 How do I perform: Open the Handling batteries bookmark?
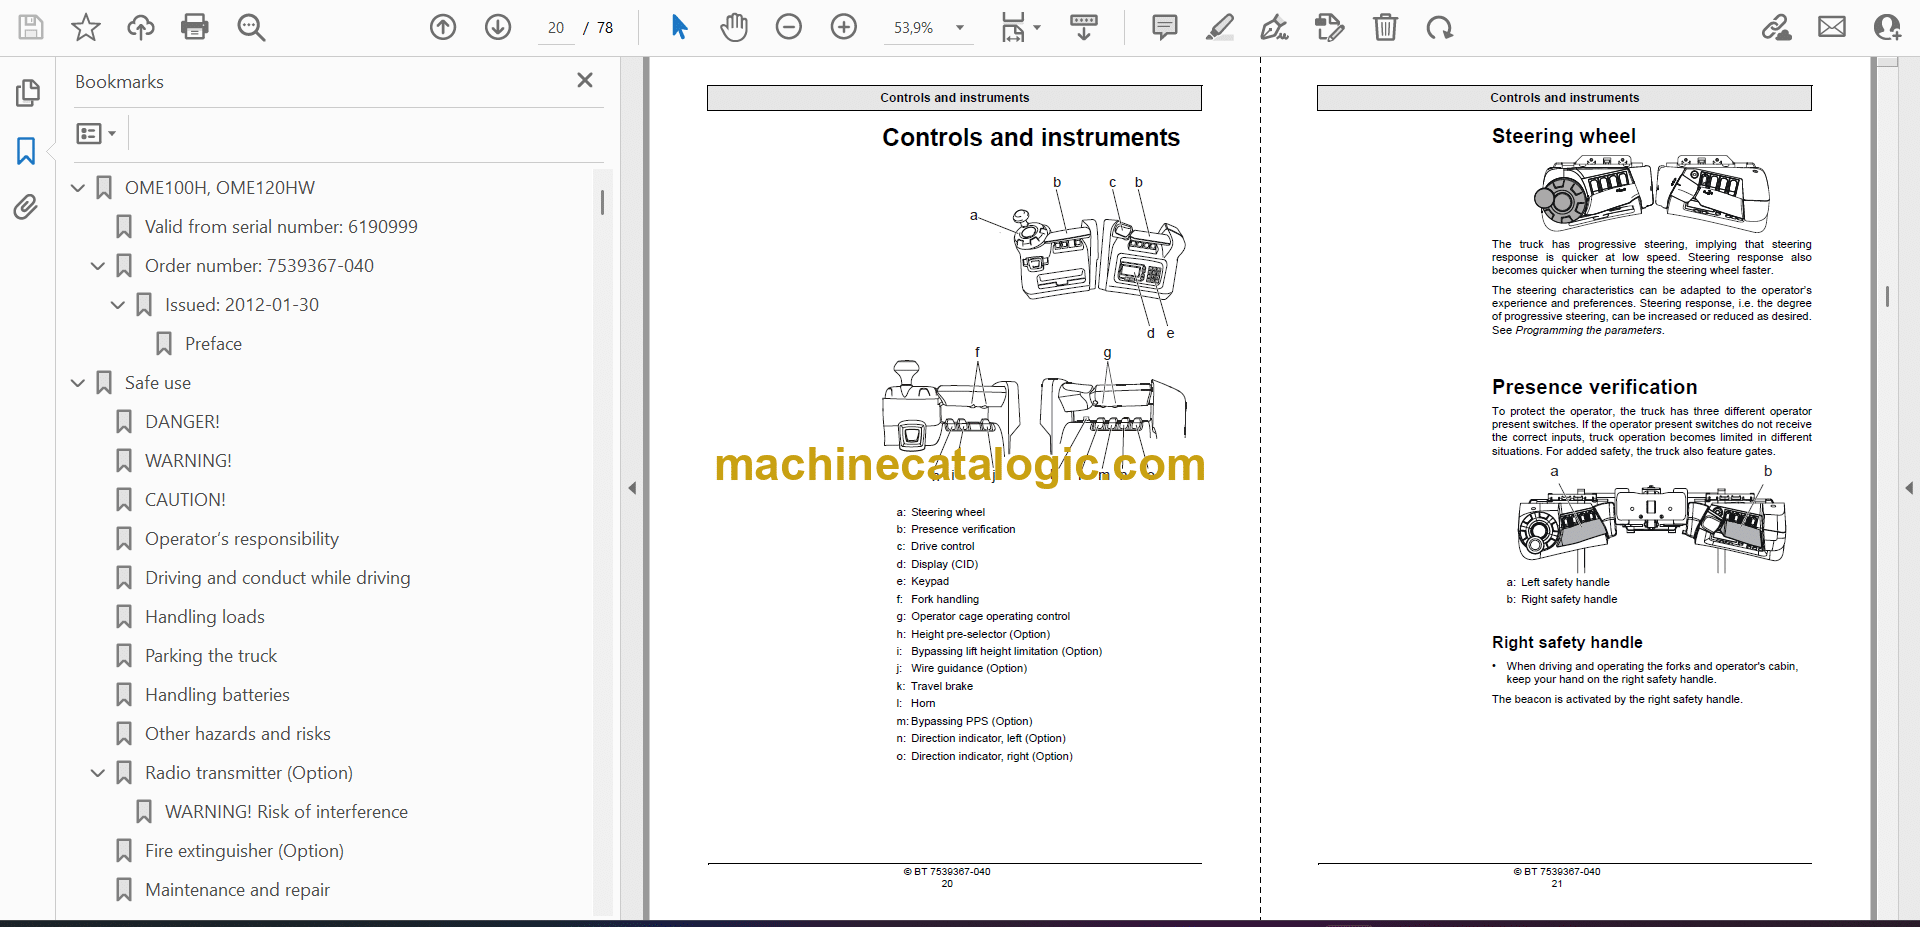pos(217,695)
